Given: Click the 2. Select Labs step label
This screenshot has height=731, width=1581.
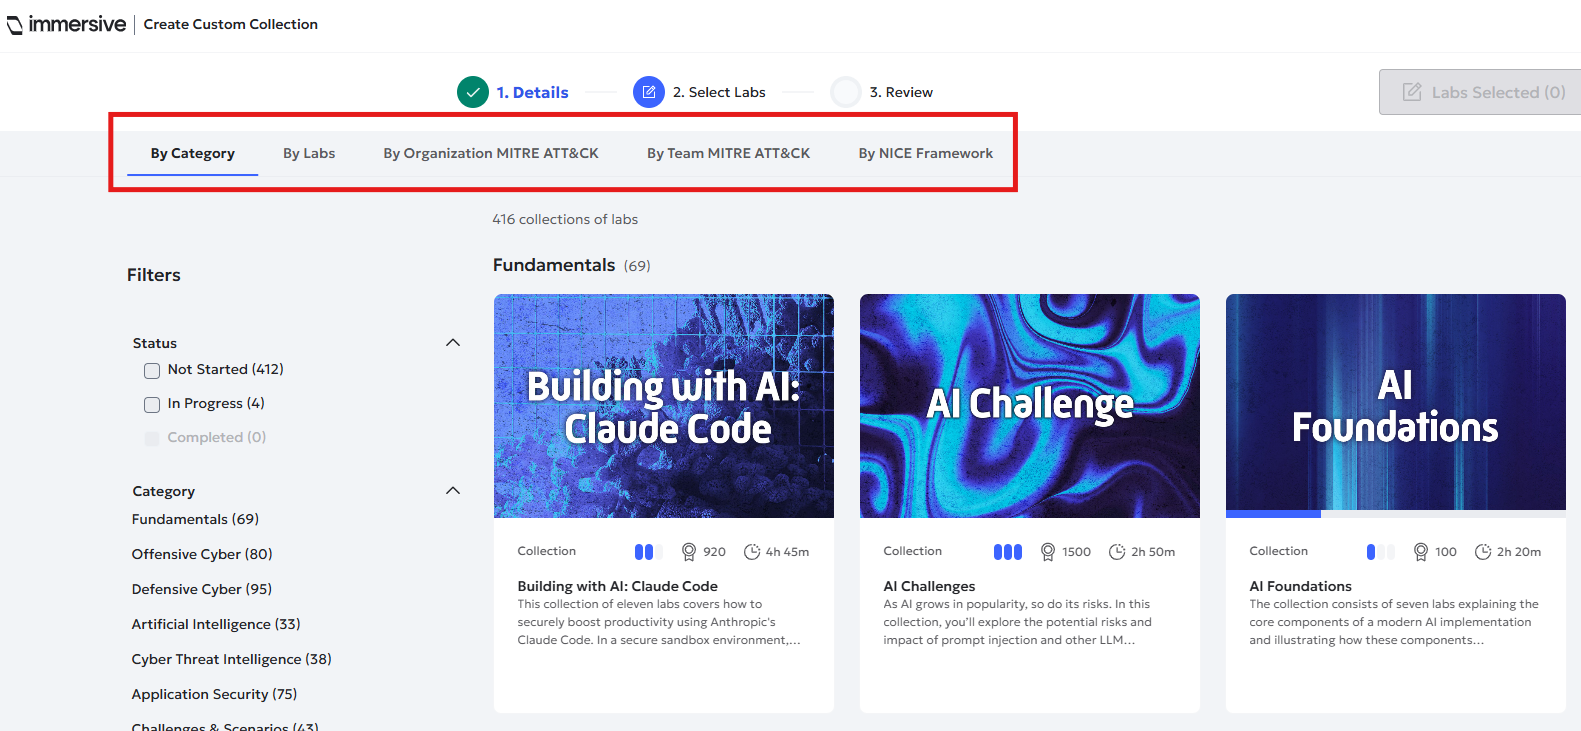Looking at the screenshot, I should [719, 92].
